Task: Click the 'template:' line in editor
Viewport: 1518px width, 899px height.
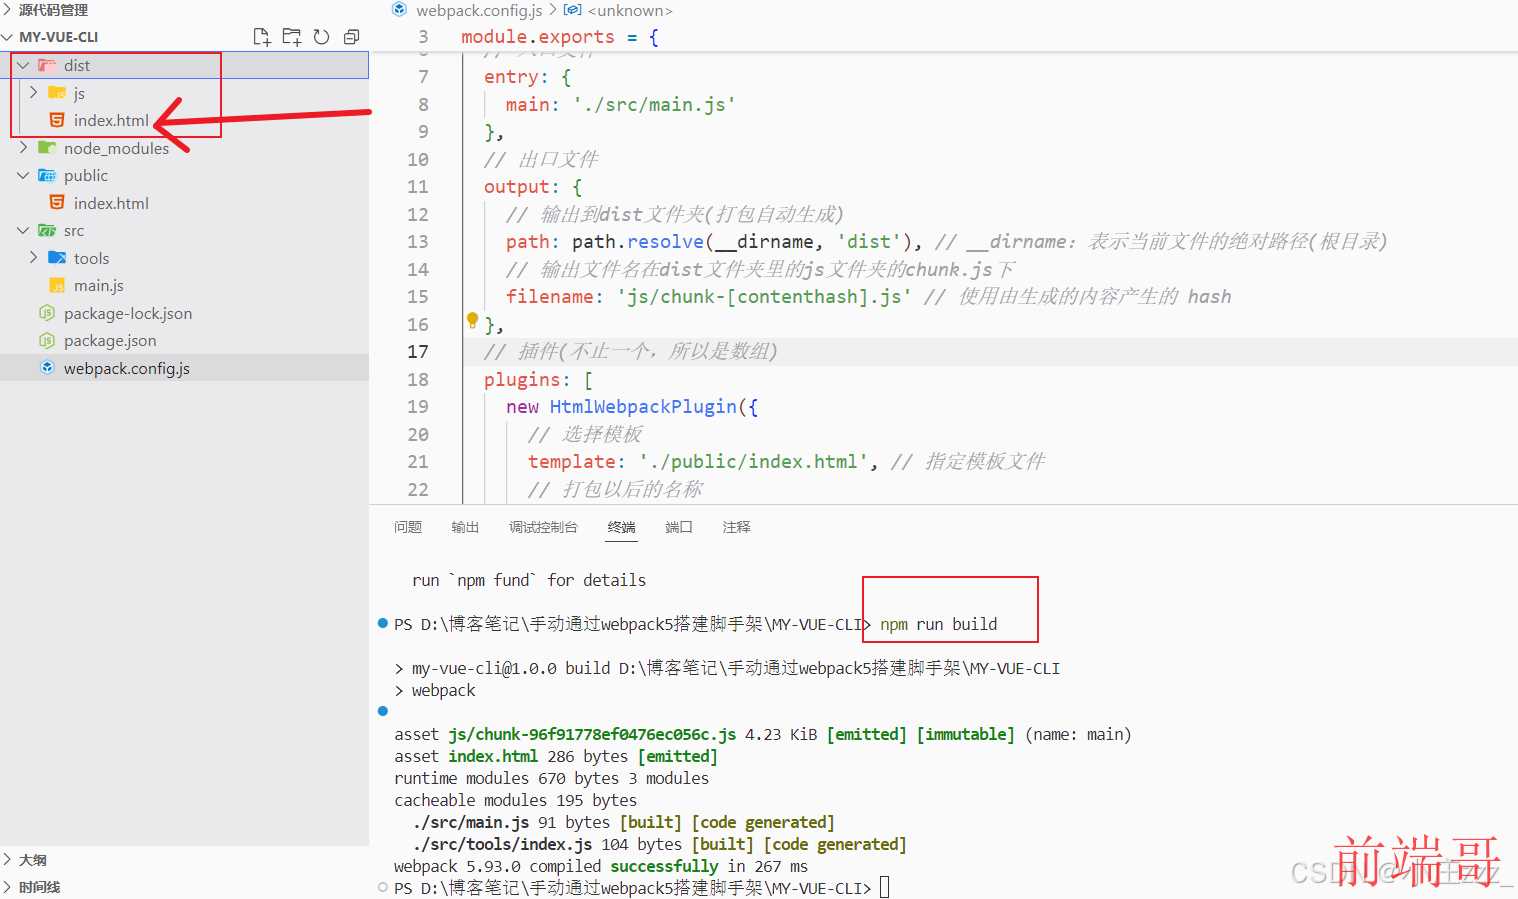Action: pyautogui.click(x=786, y=461)
